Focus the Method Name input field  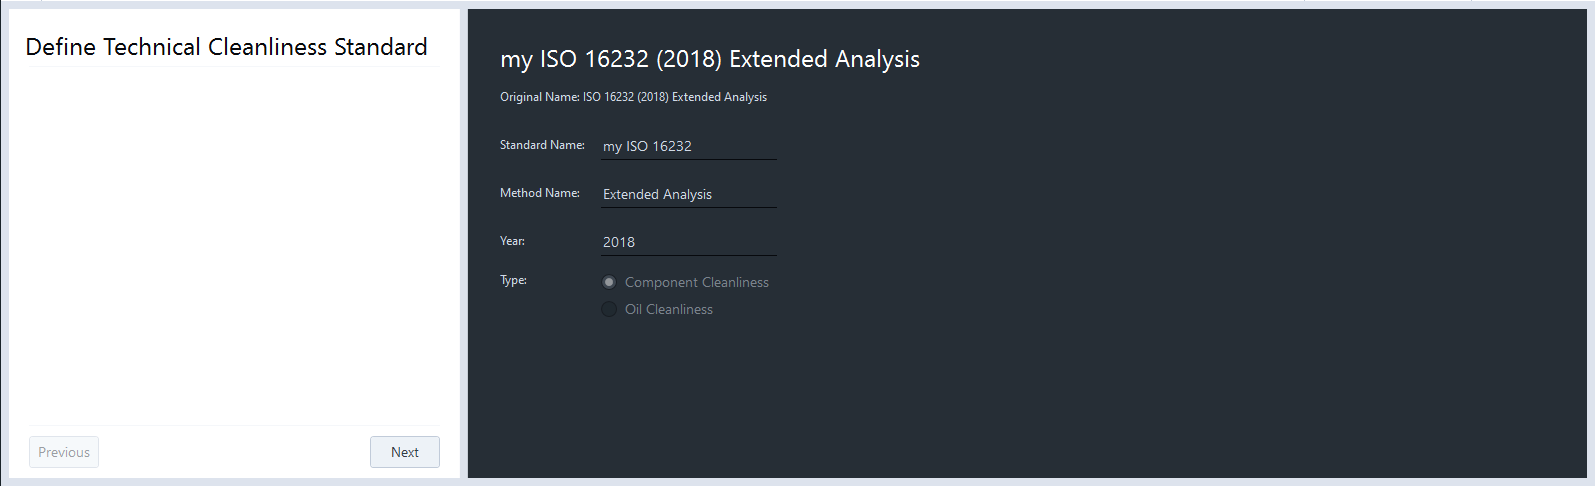[x=688, y=194]
